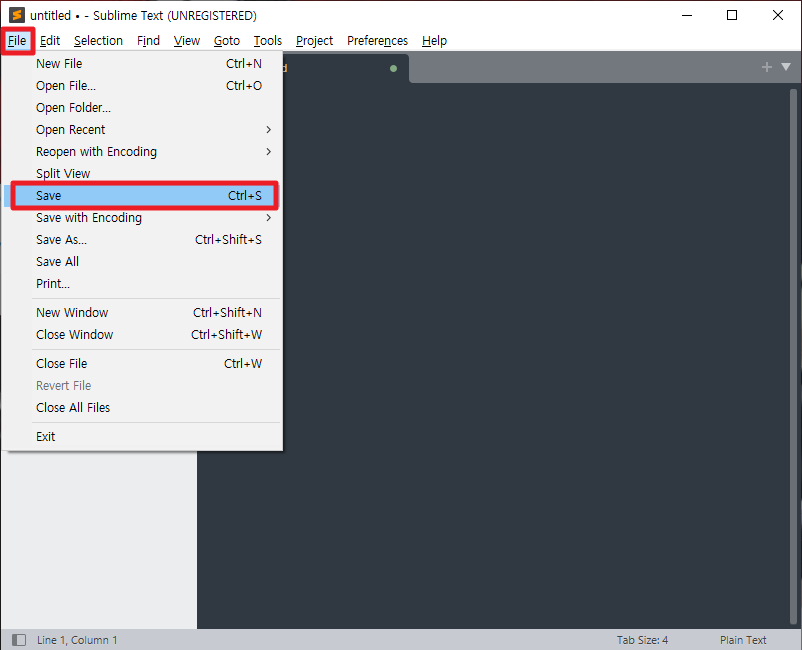Expand Reopen with Encoding submenu
The height and width of the screenshot is (650, 802).
(x=142, y=151)
